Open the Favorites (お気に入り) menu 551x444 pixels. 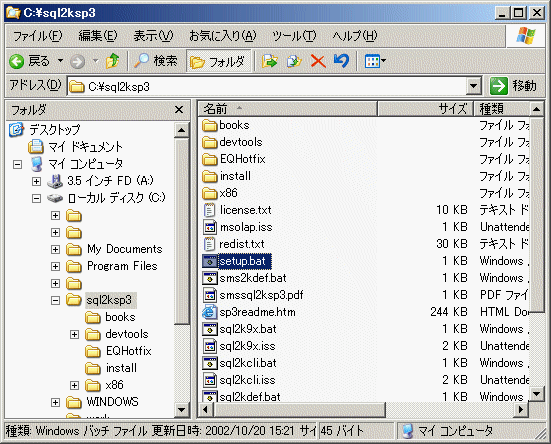(x=223, y=35)
